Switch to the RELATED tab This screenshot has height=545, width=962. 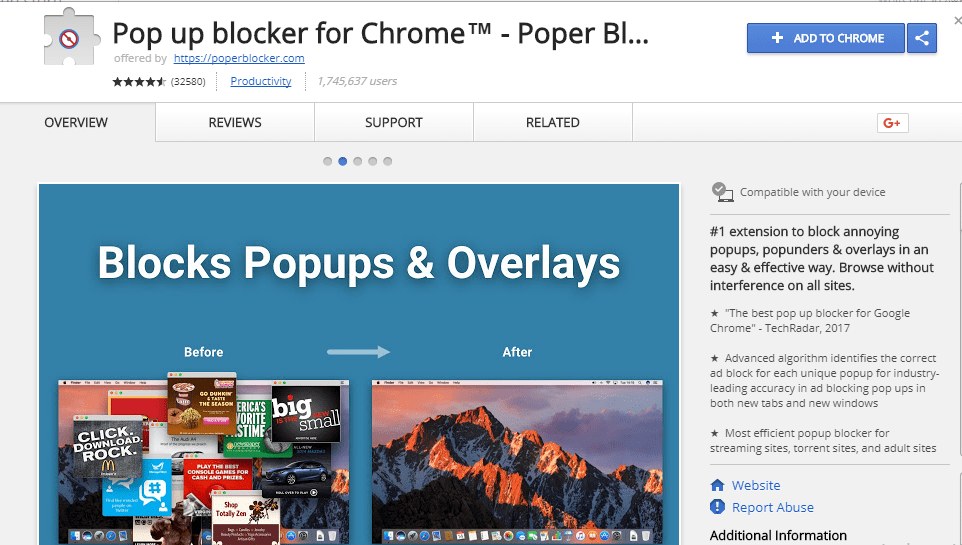tap(553, 123)
